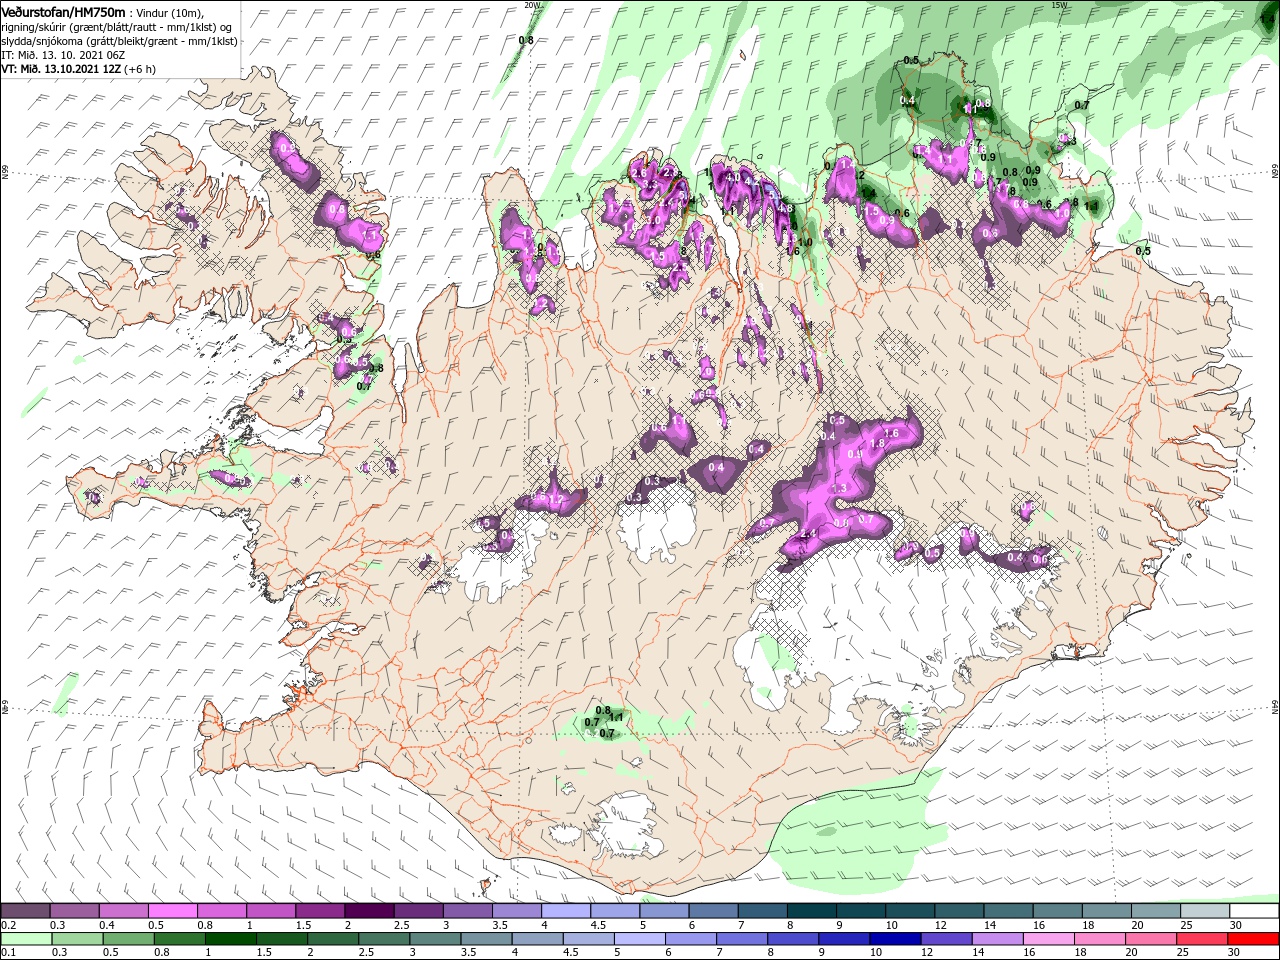Screen dimensions: 1280x960
Task: Click the 64N latitude label on right edge
Action: pos(1275,706)
